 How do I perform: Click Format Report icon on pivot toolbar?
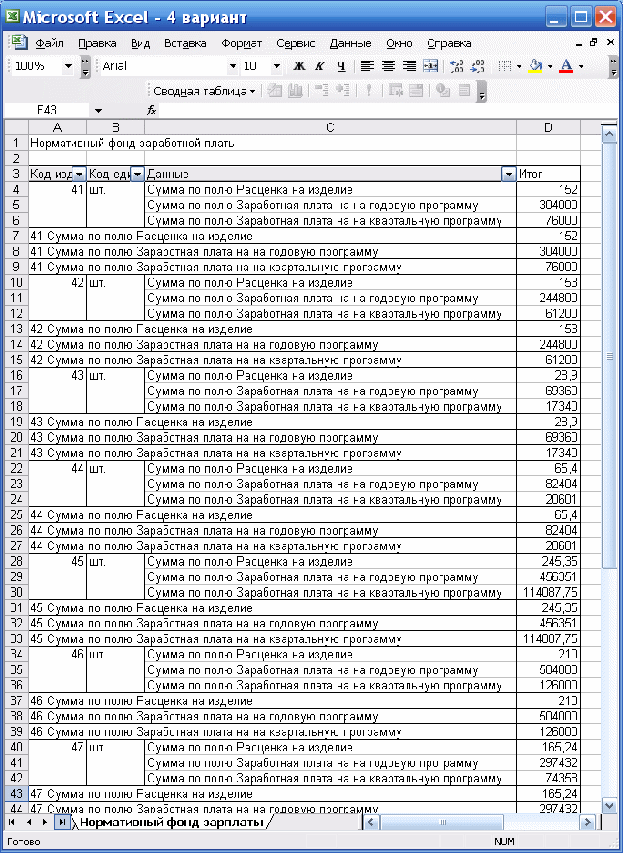(275, 91)
